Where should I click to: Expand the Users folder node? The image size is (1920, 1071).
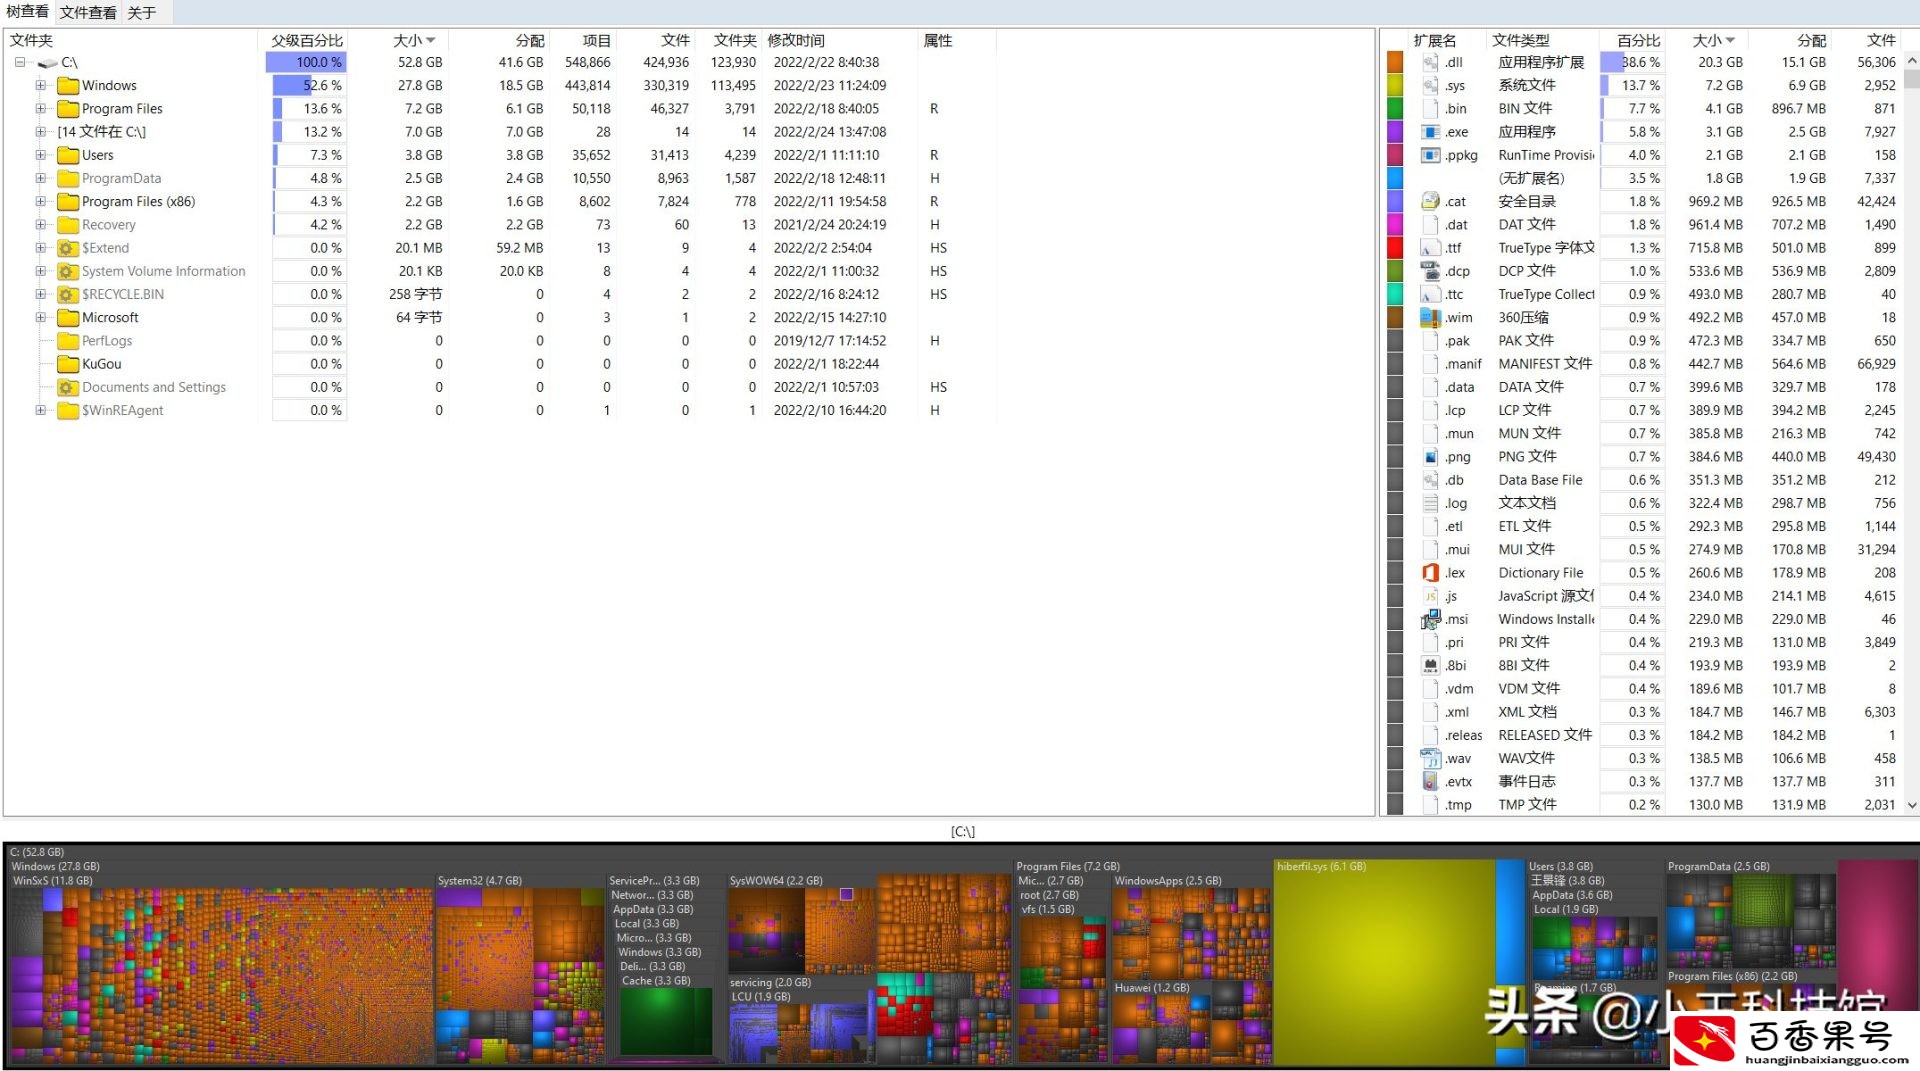[41, 155]
